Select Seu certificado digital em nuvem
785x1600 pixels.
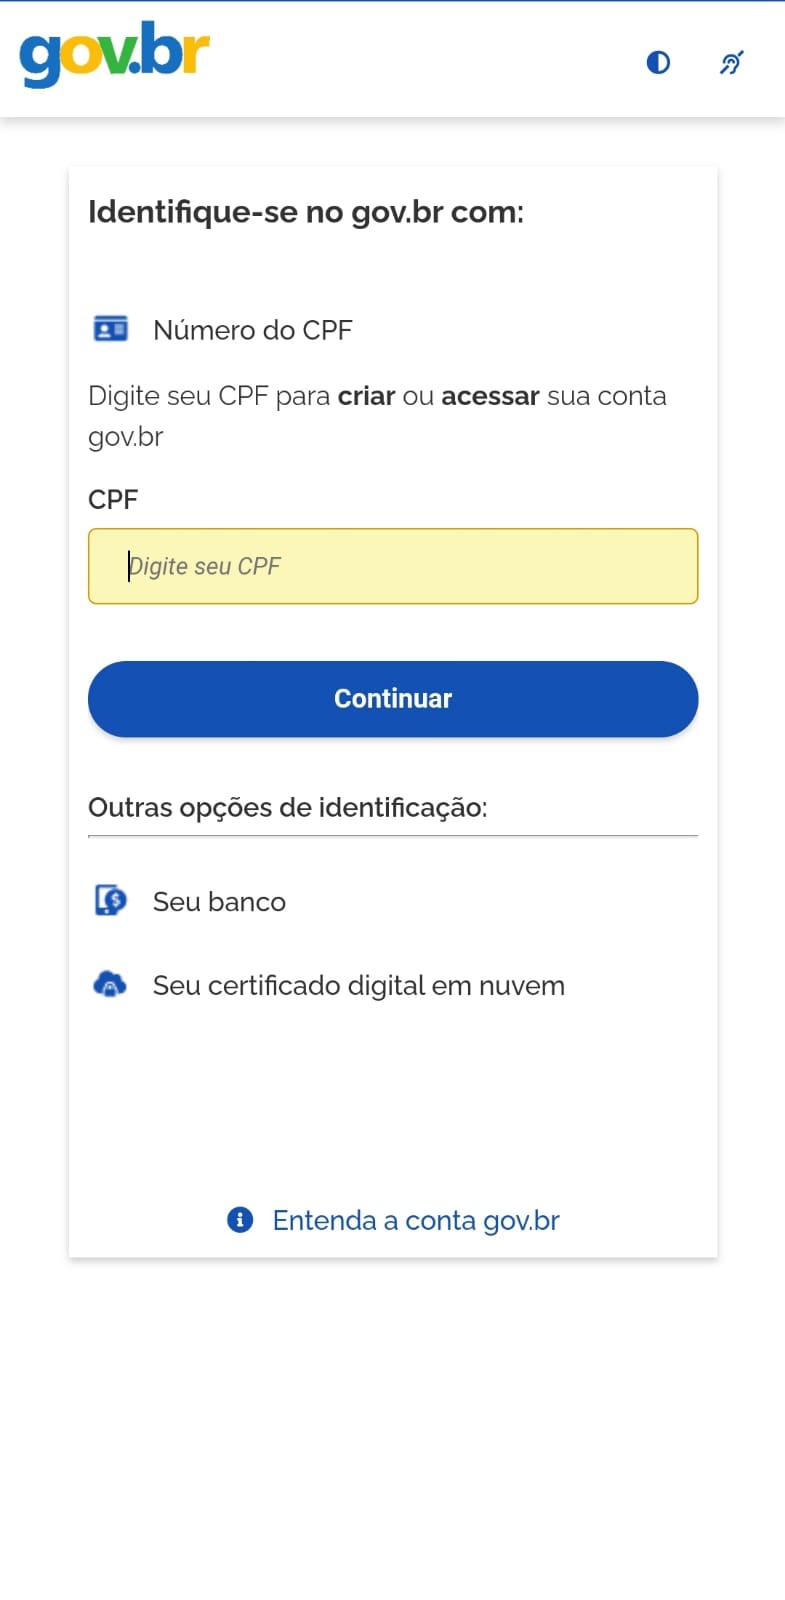358,986
